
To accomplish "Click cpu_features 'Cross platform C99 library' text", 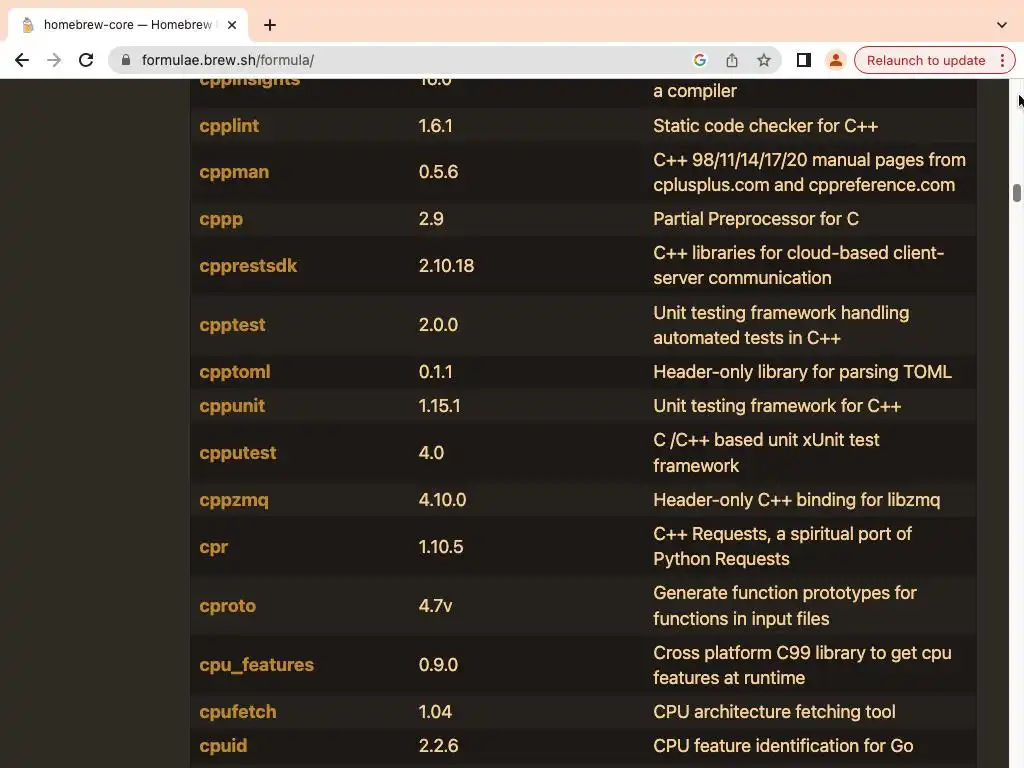I will [802, 665].
